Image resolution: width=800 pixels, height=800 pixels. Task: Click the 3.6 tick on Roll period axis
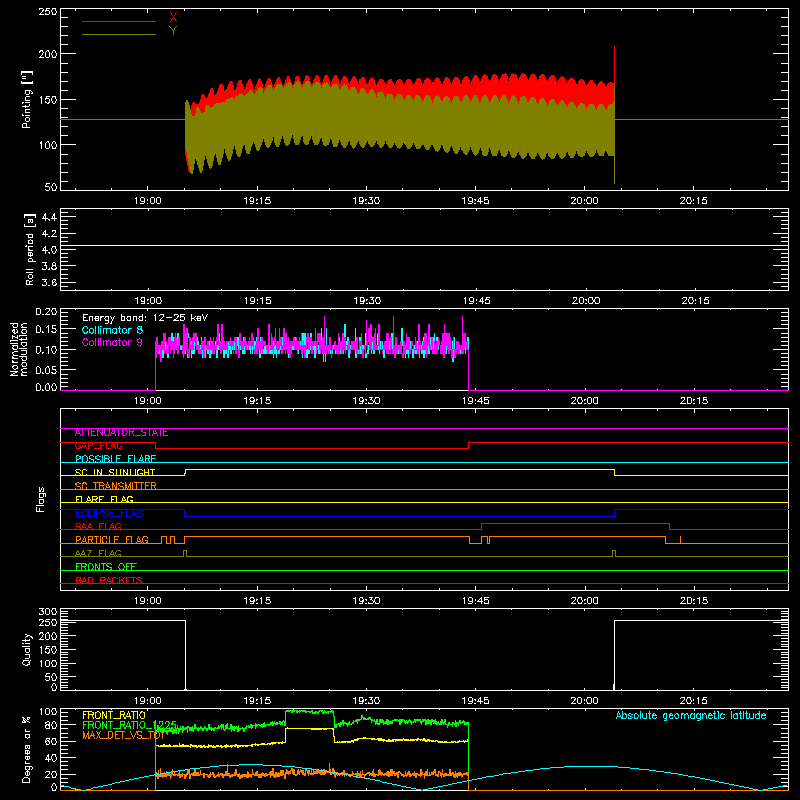tap(49, 282)
